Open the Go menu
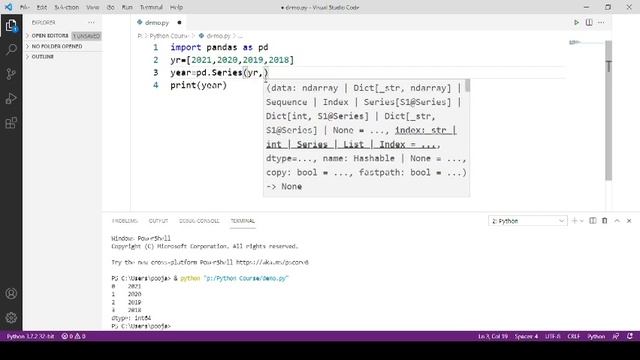Viewport: 640px width, 360px height. tap(111, 7)
